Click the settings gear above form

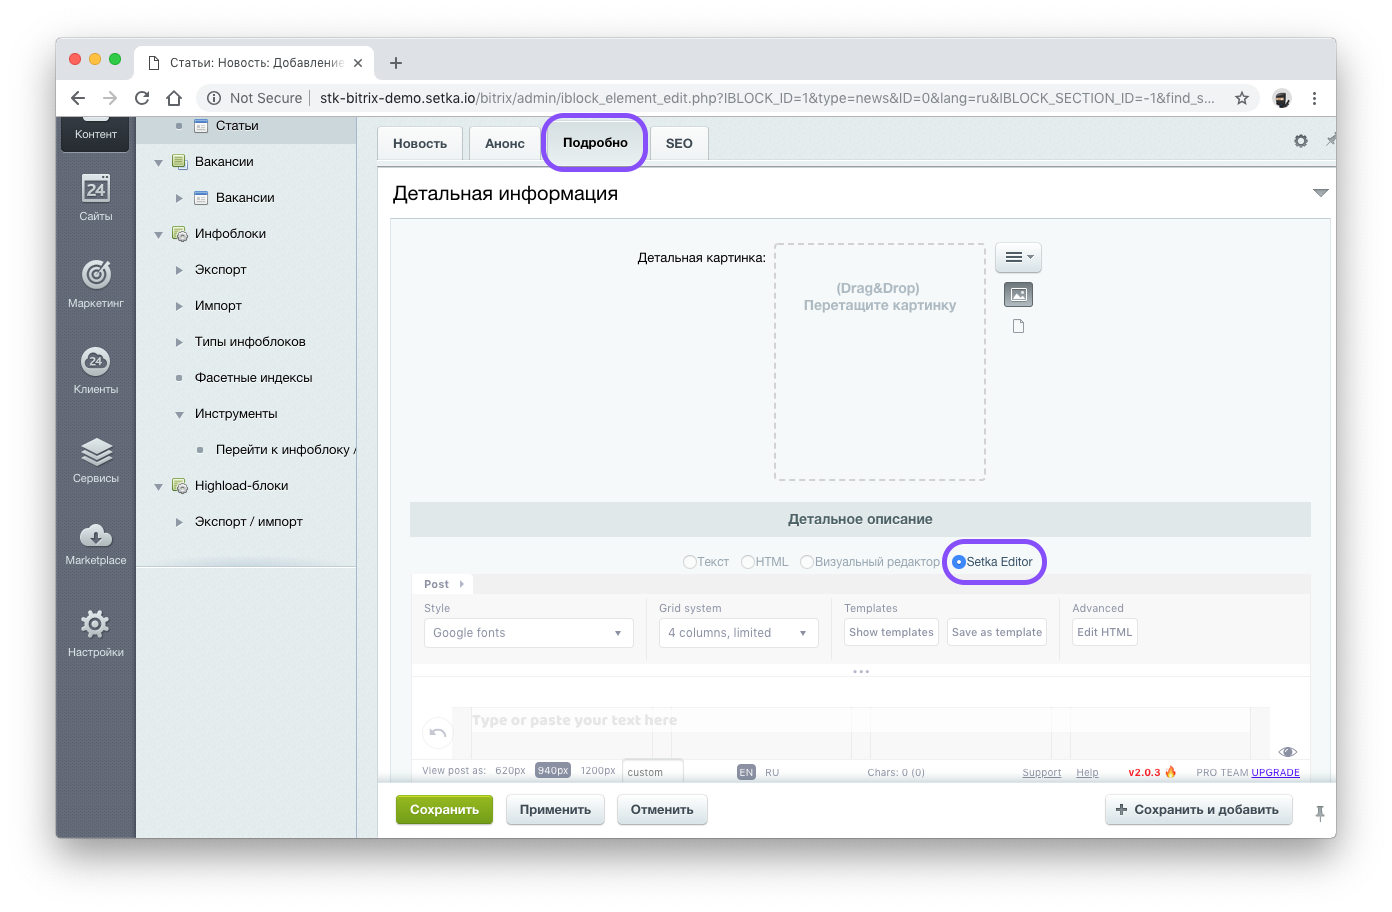click(1300, 141)
